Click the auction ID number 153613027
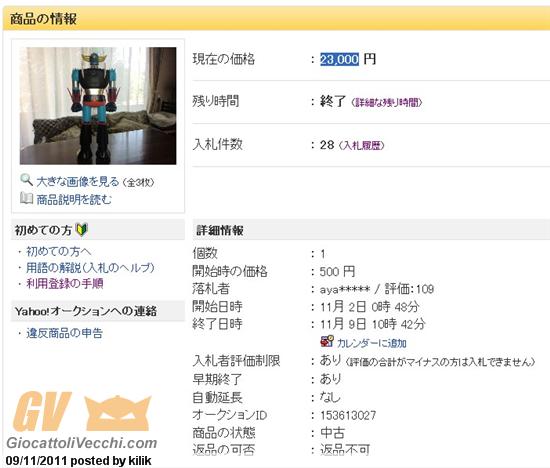 click(x=348, y=415)
